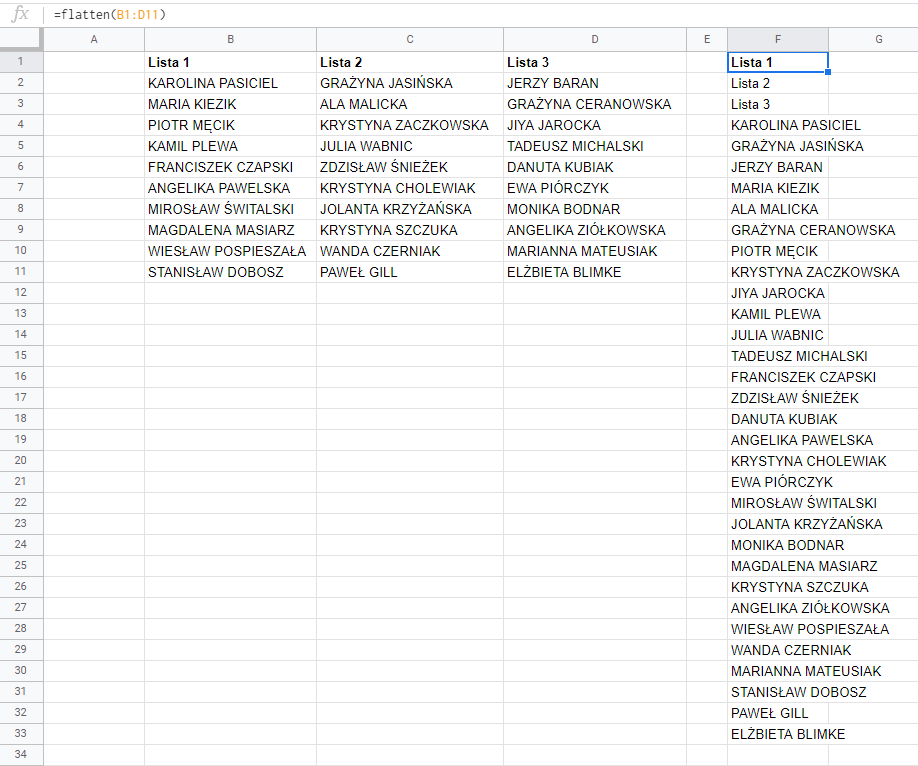Click the fx function icon
Viewport: 918px width, 766px height.
click(20, 13)
